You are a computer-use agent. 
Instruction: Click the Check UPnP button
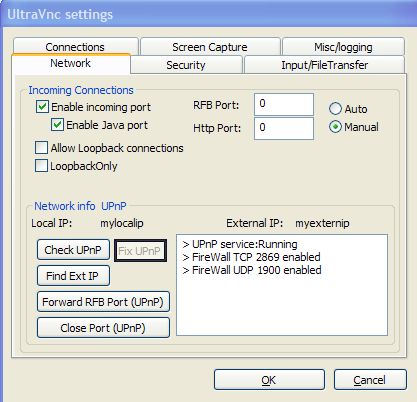[x=73, y=250]
